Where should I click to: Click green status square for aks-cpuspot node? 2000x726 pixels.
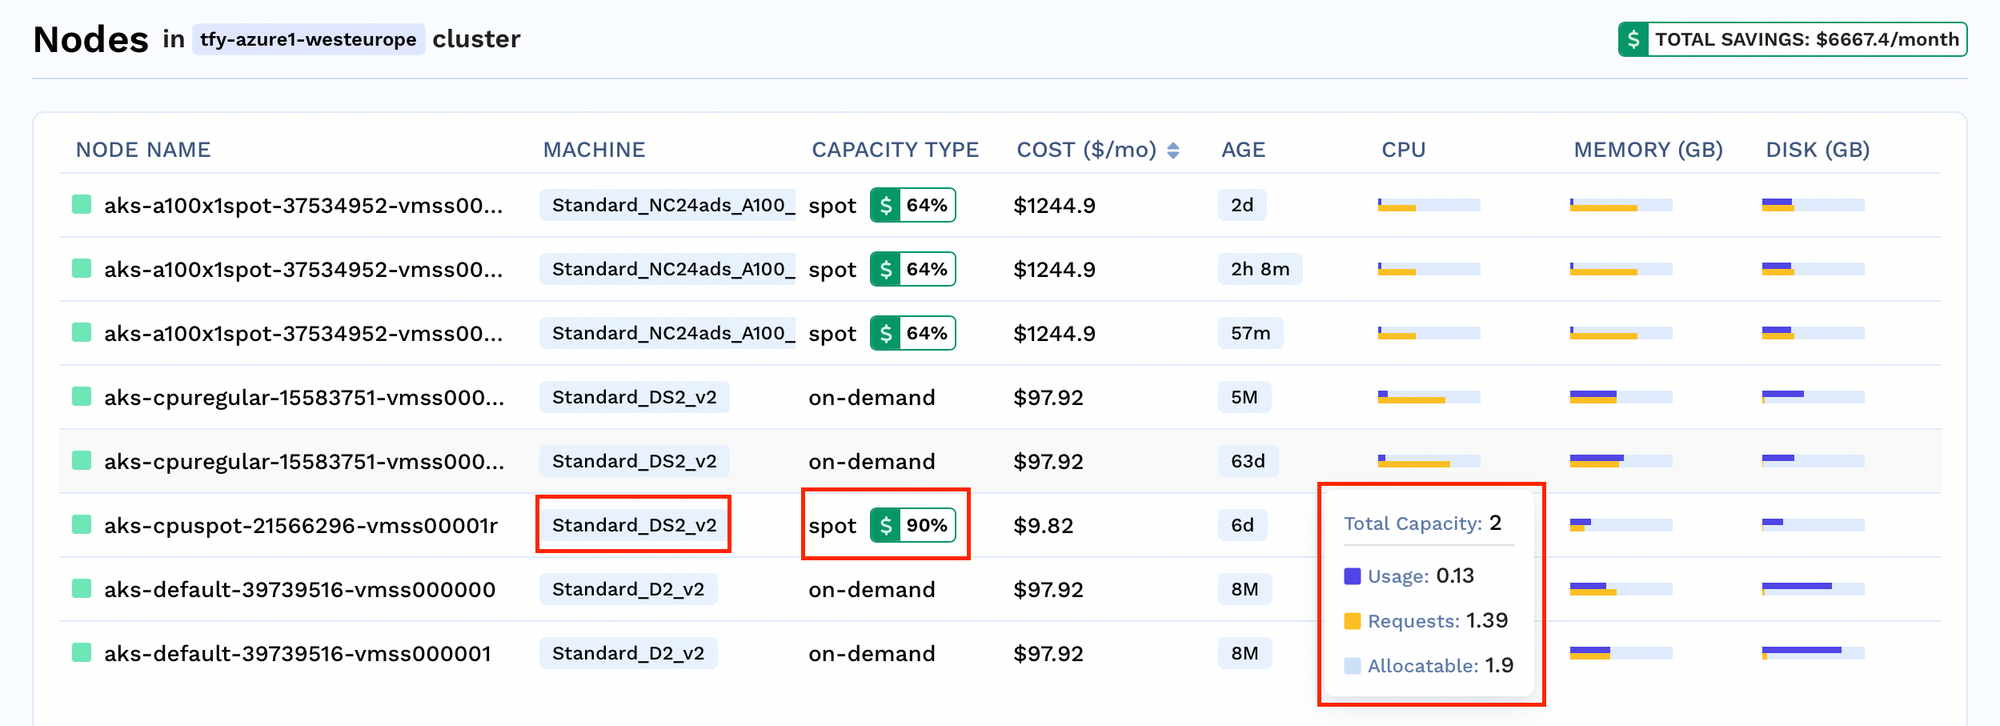82,525
